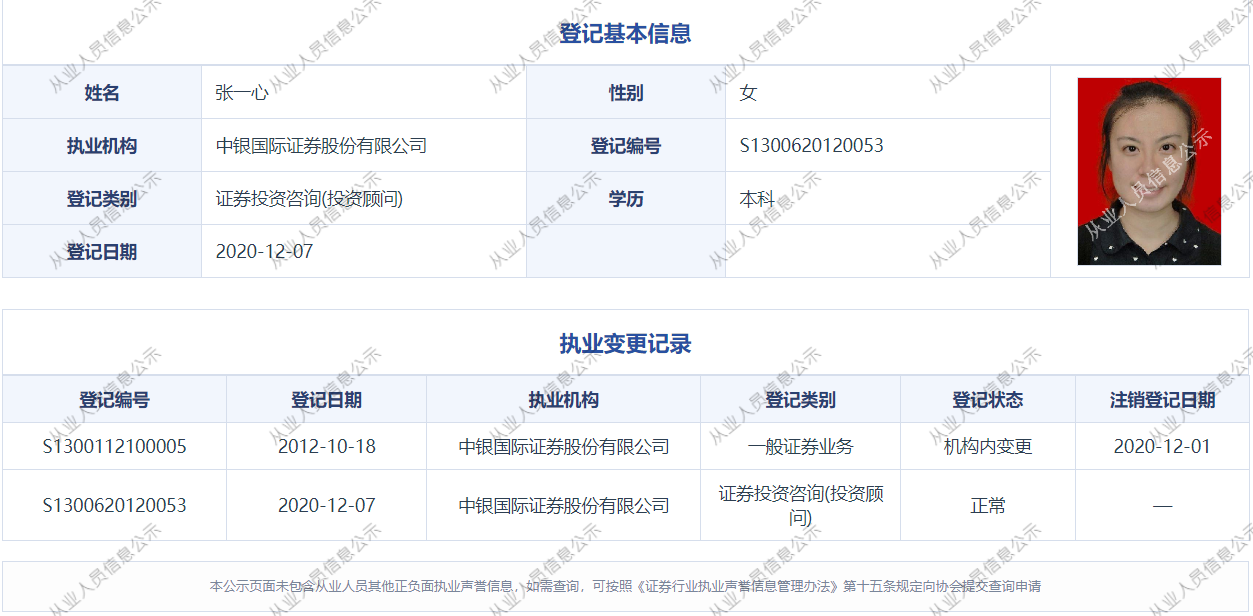Click the 登记状态 column header

[988, 400]
